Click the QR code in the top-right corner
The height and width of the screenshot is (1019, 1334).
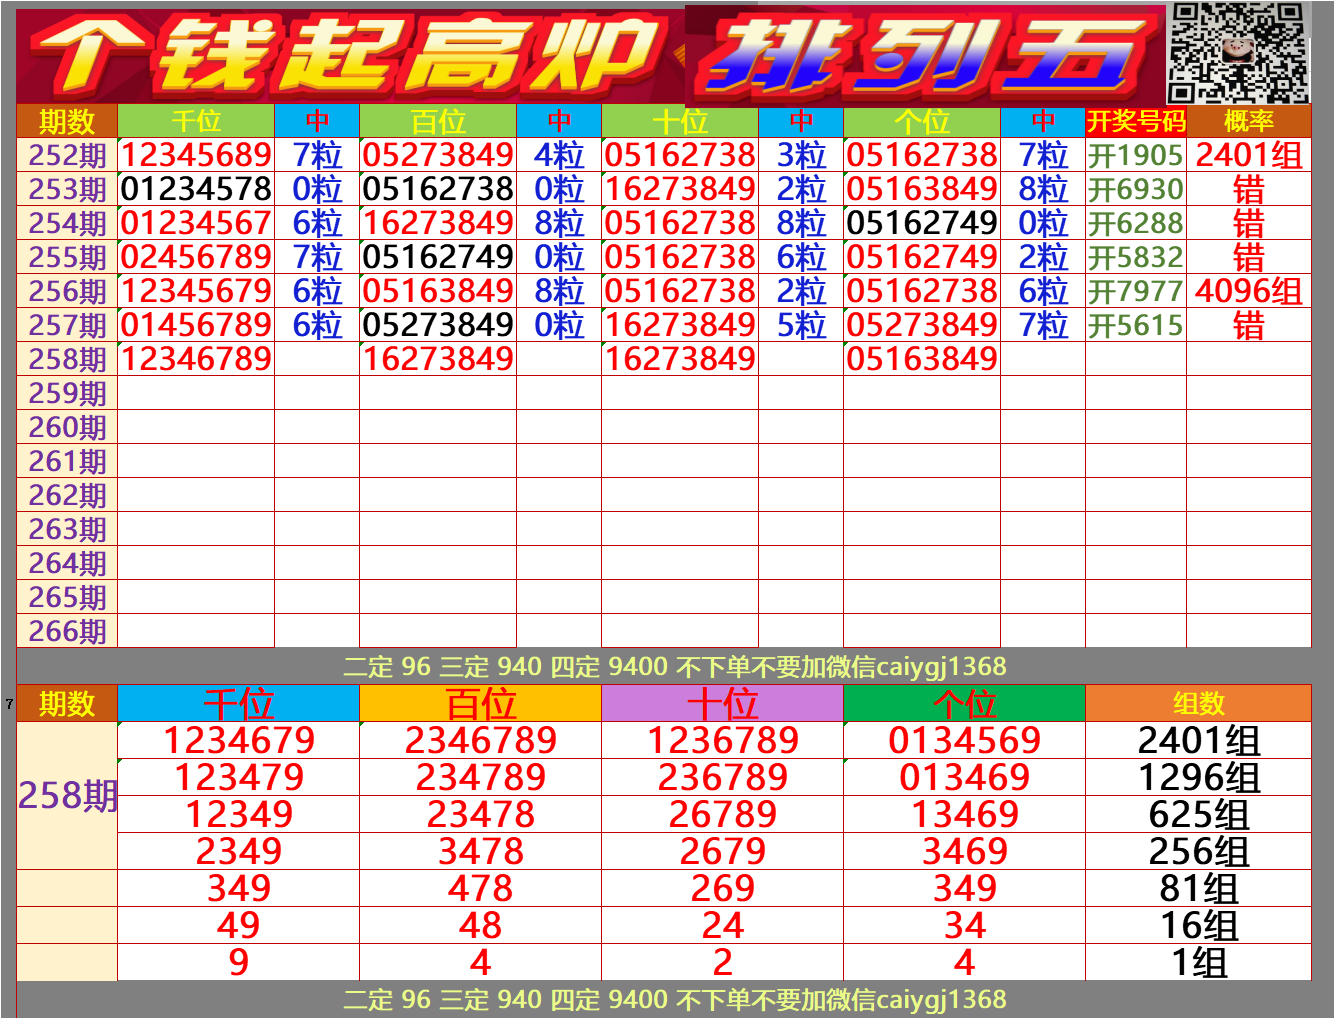(x=1238, y=52)
